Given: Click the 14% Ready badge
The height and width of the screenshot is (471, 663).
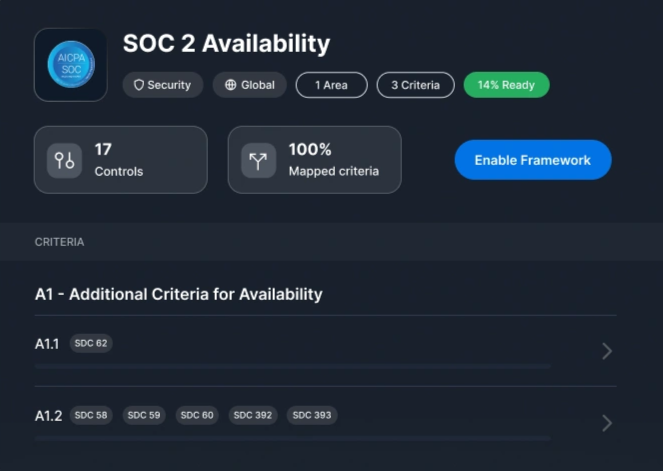Looking at the screenshot, I should coord(507,85).
